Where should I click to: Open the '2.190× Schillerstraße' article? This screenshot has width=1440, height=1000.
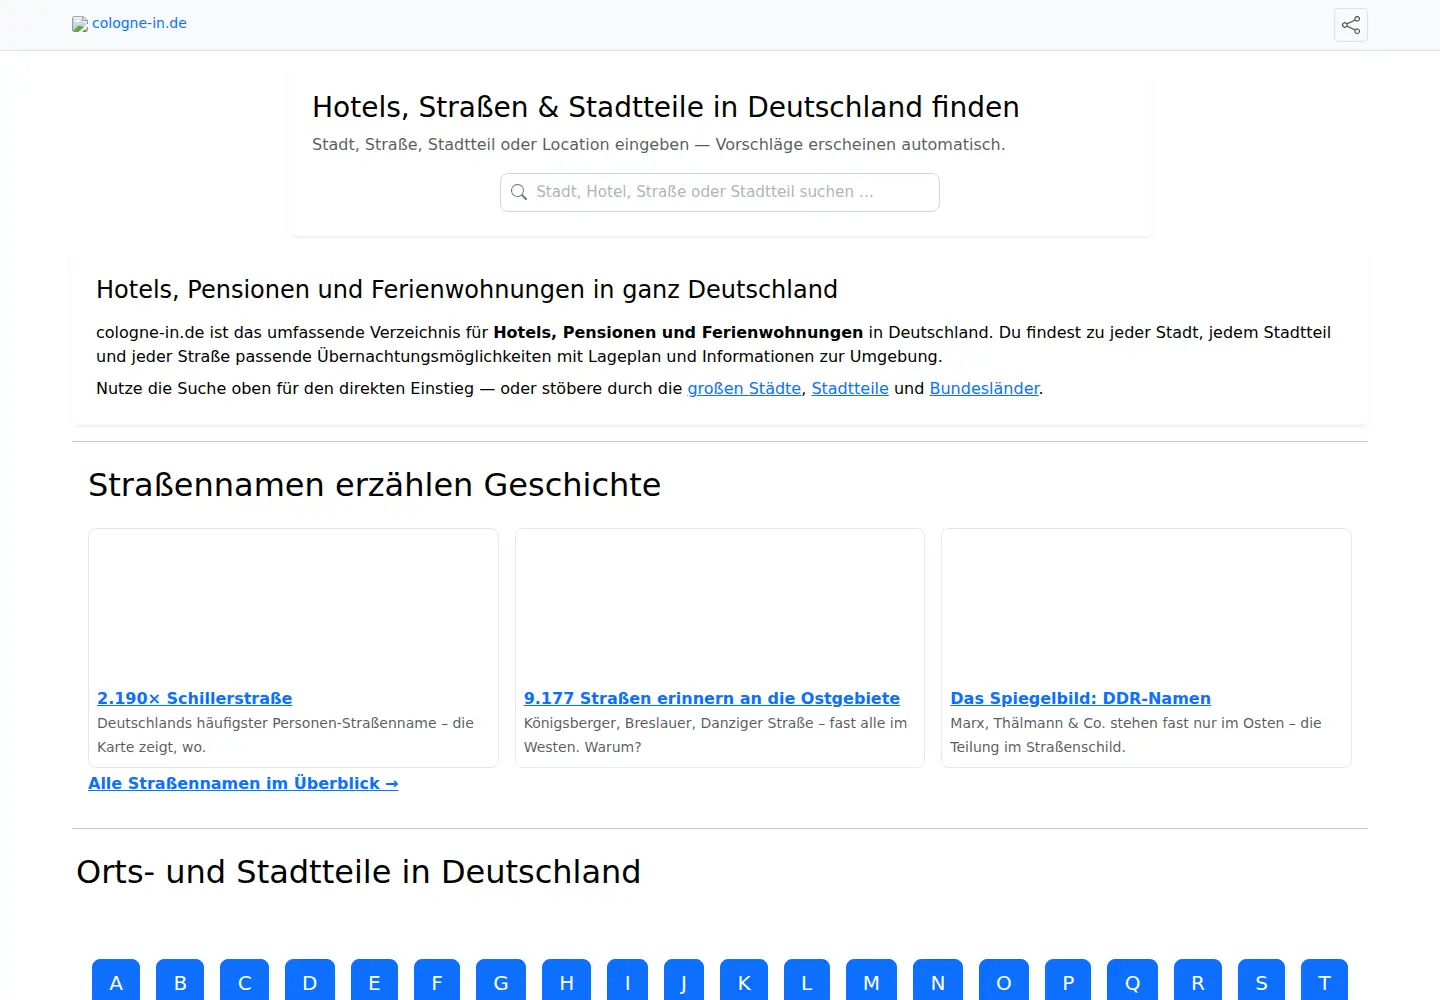click(195, 698)
